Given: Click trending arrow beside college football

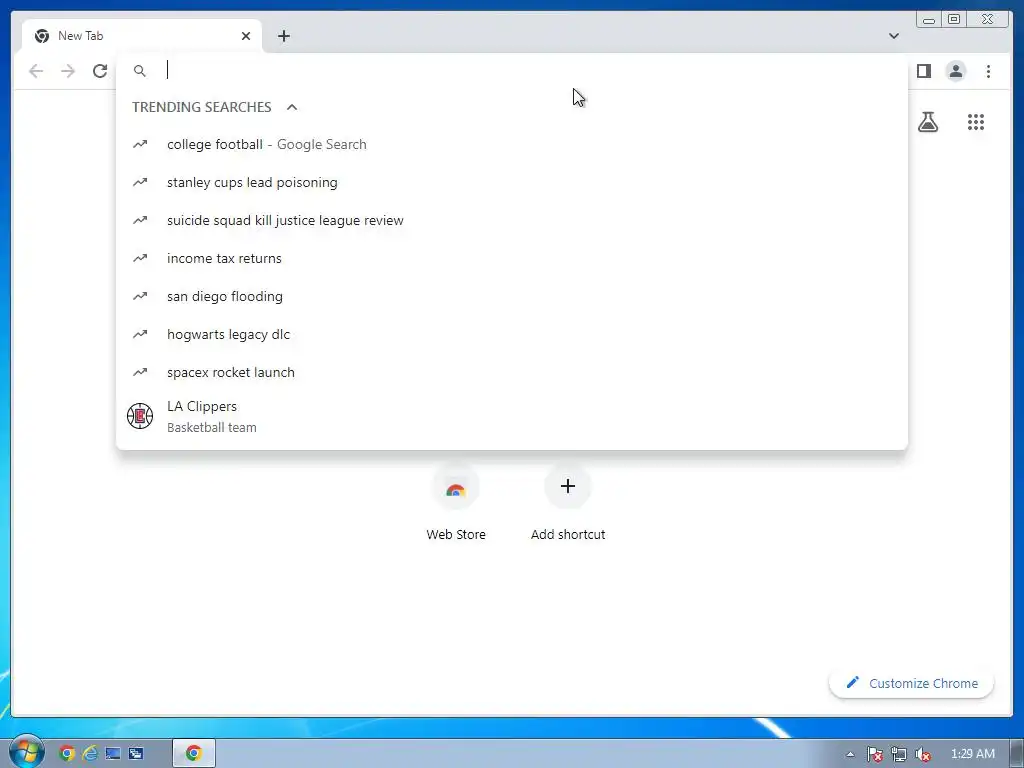Looking at the screenshot, I should (x=140, y=144).
